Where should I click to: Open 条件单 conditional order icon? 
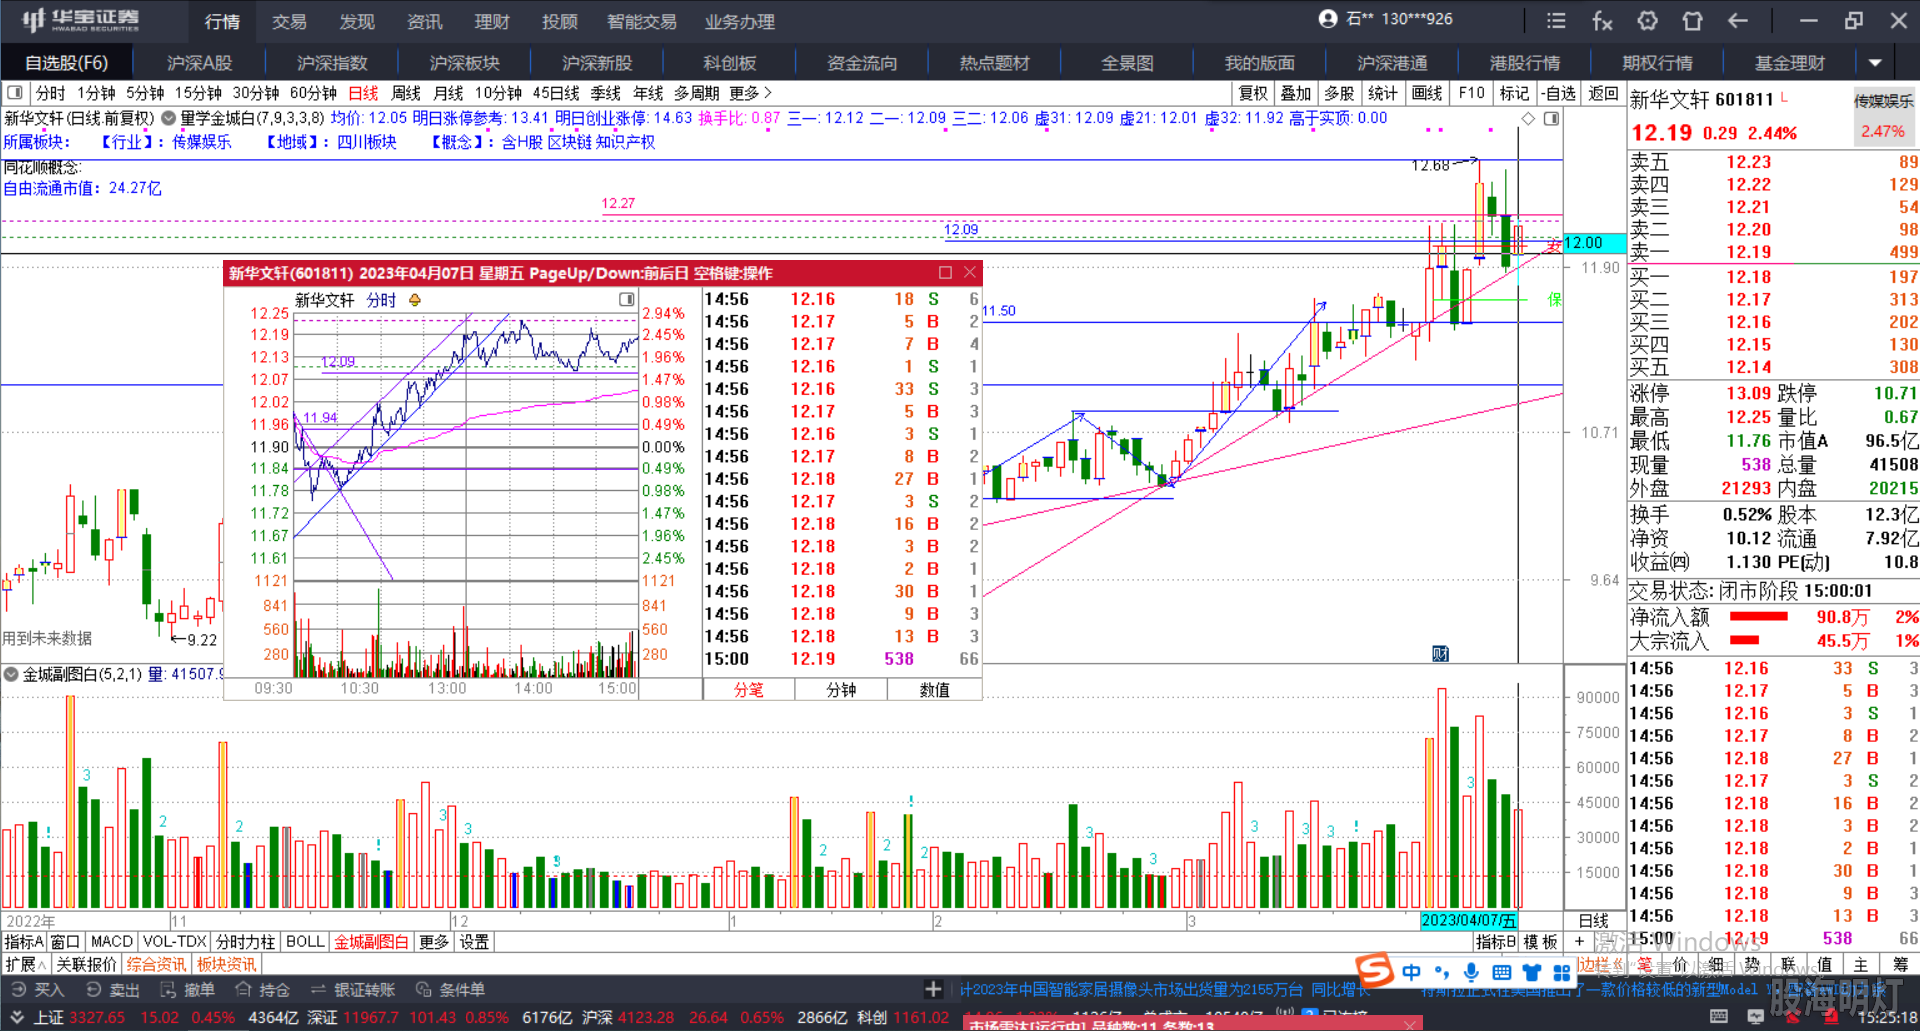(x=450, y=989)
